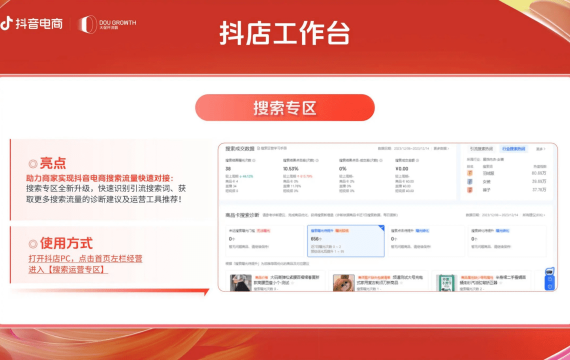This screenshot has width=570, height=360.
Task: Click the 羽绒服 hot-word row icon
Action: click(x=470, y=173)
